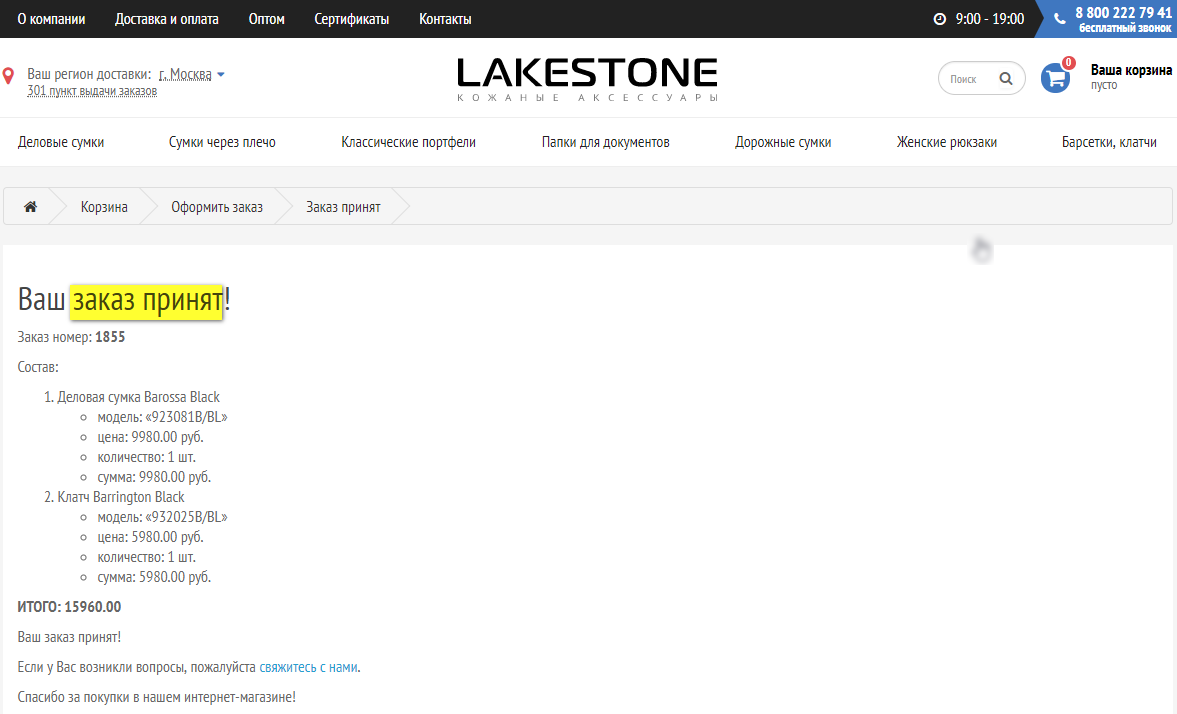Click the cart status пусто

[1104, 85]
